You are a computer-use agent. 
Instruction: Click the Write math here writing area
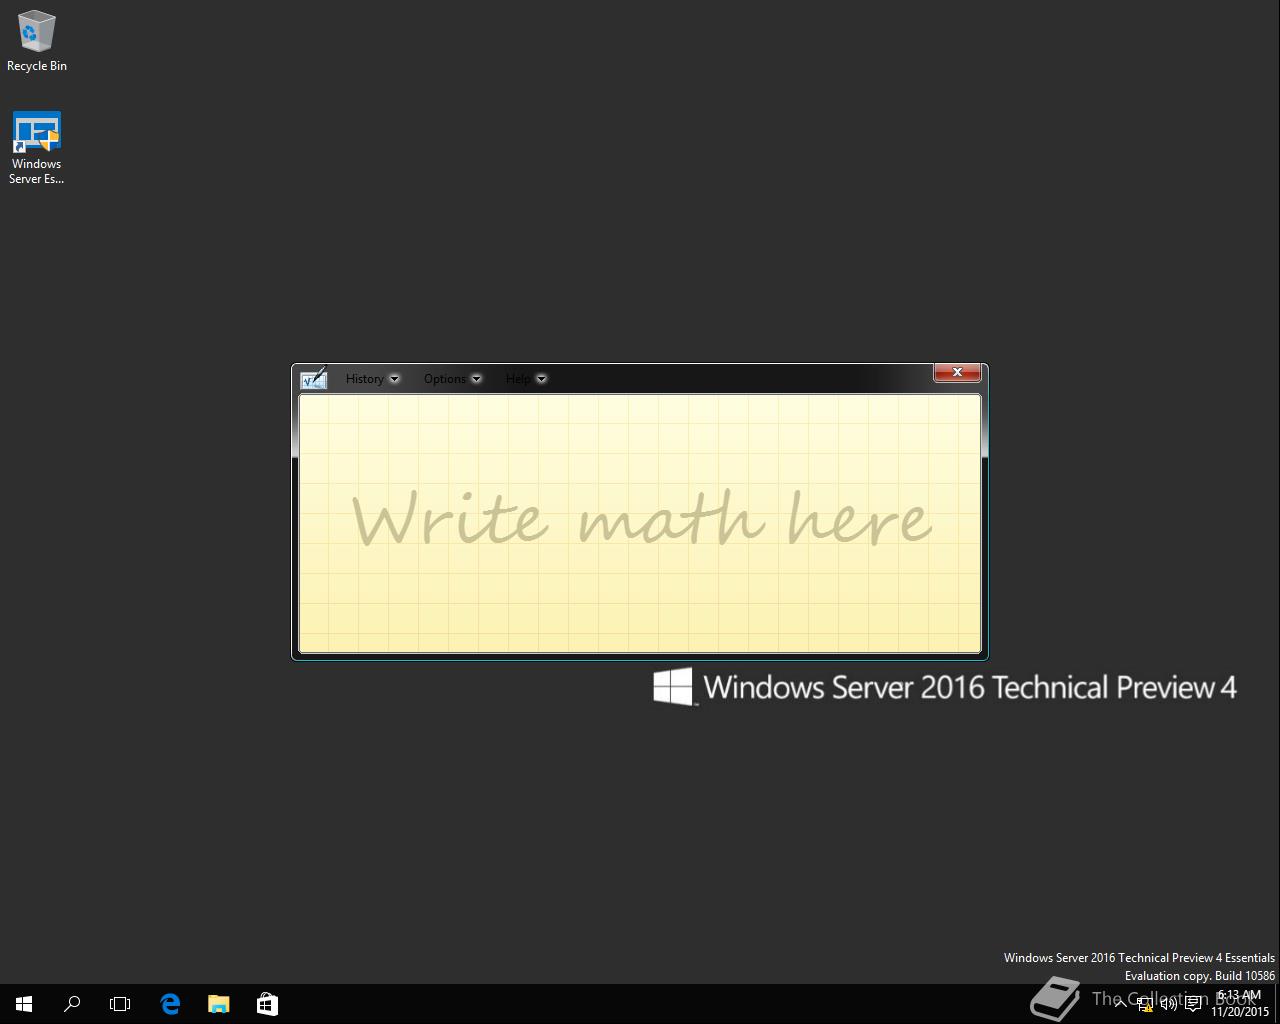click(640, 524)
